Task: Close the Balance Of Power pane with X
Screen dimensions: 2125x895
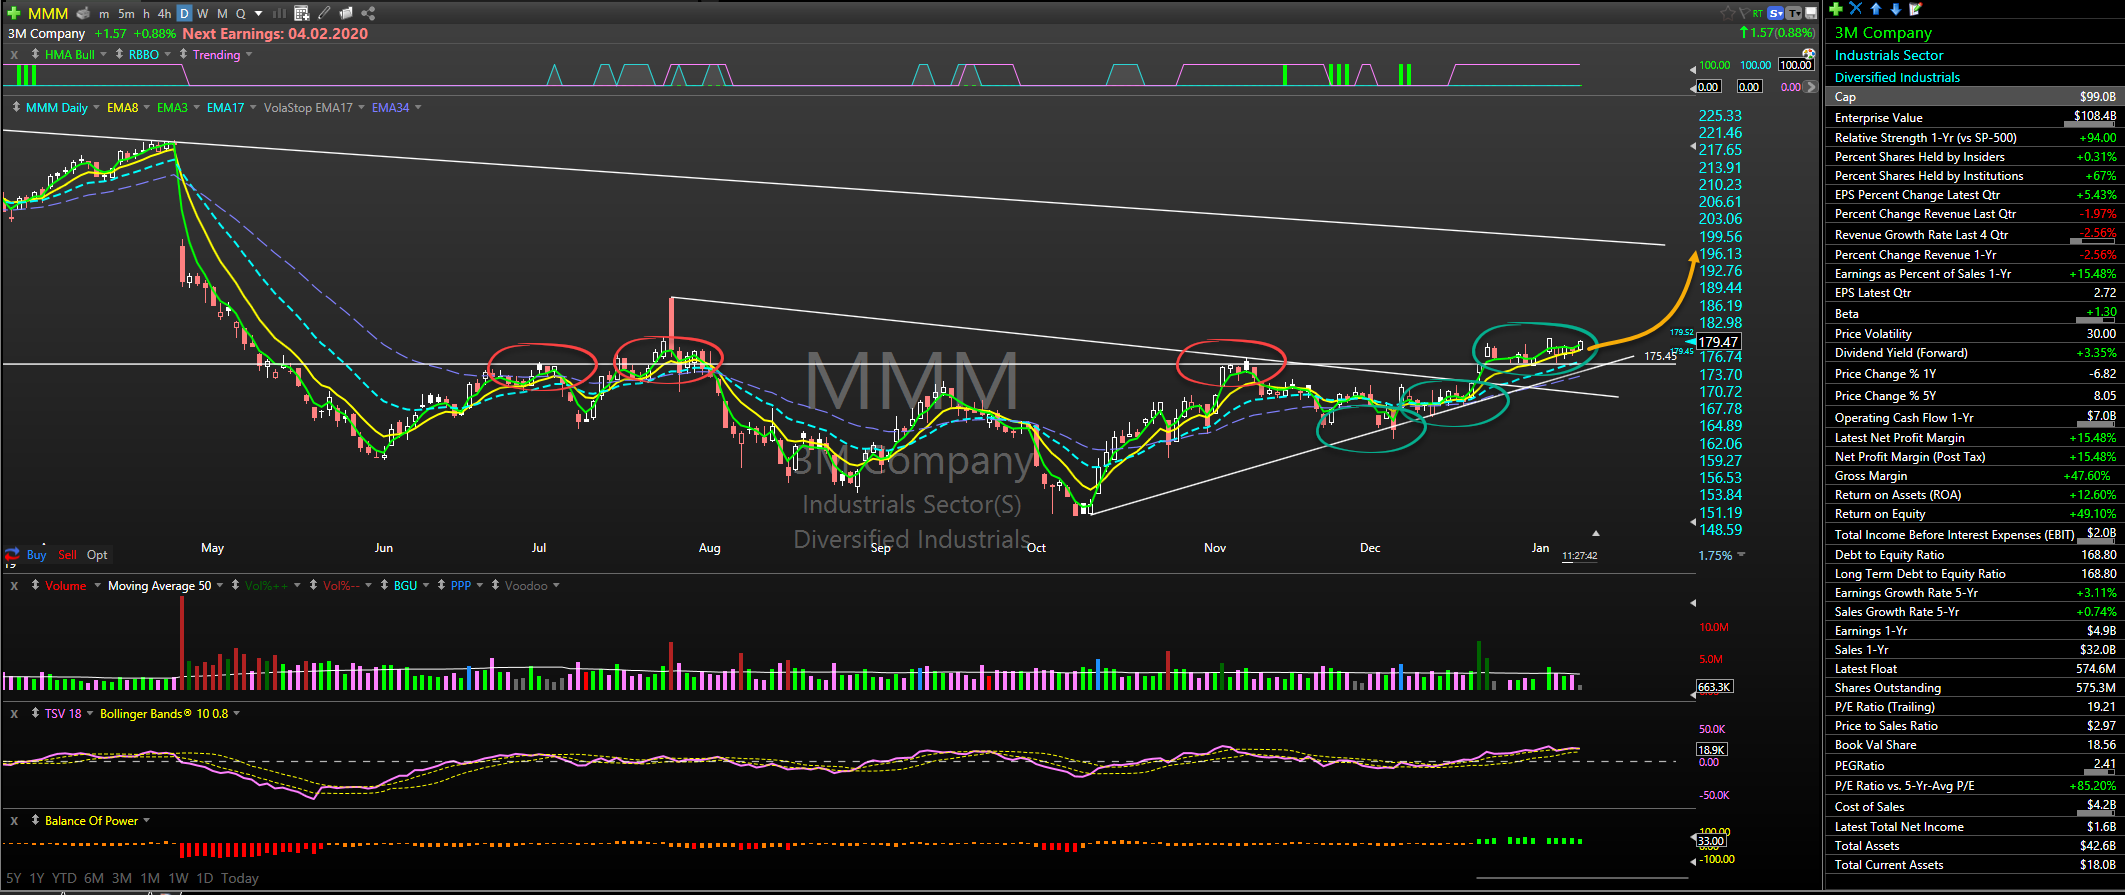Action: pyautogui.click(x=14, y=821)
